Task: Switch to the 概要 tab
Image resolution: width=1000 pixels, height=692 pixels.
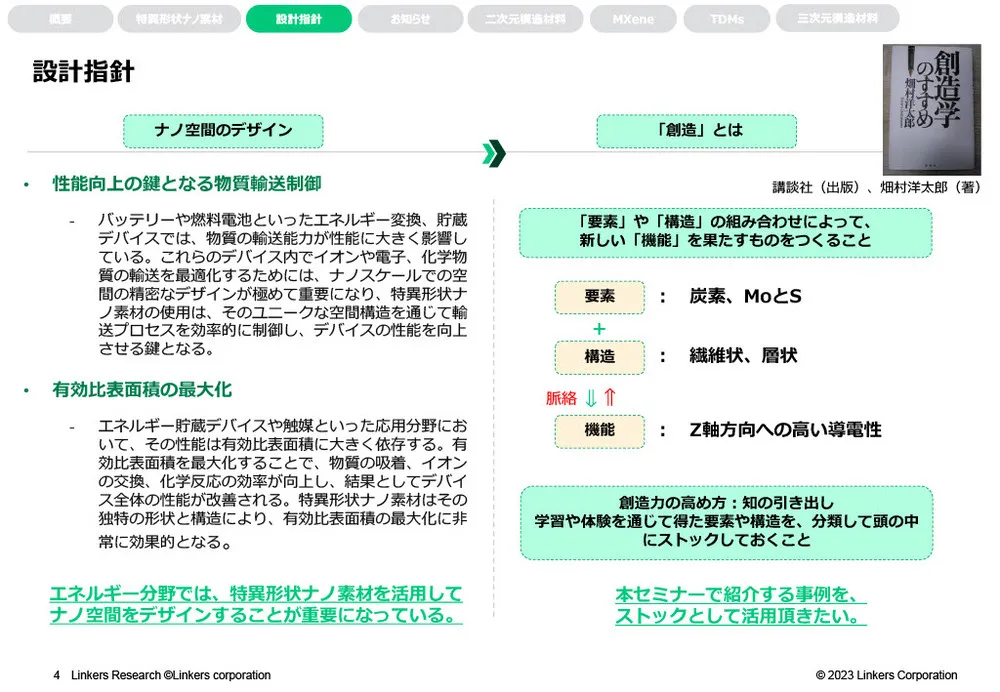Action: [59, 18]
